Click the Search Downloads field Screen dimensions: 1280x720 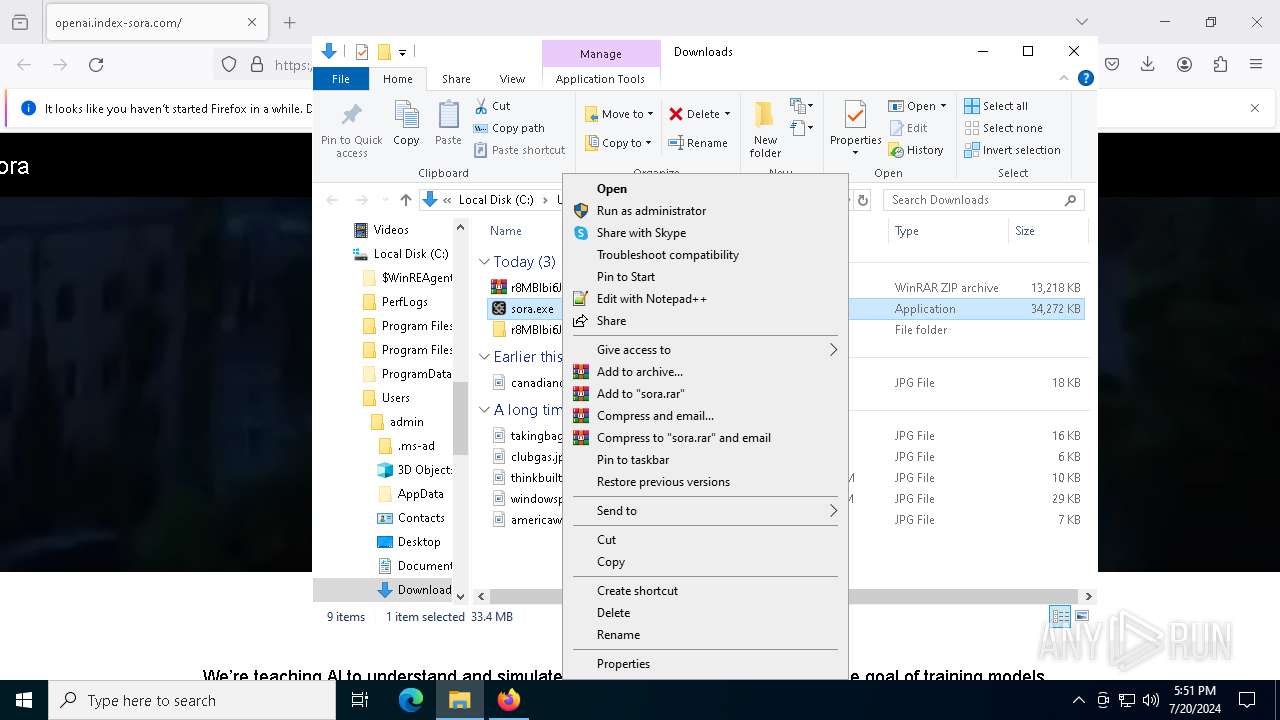[983, 200]
